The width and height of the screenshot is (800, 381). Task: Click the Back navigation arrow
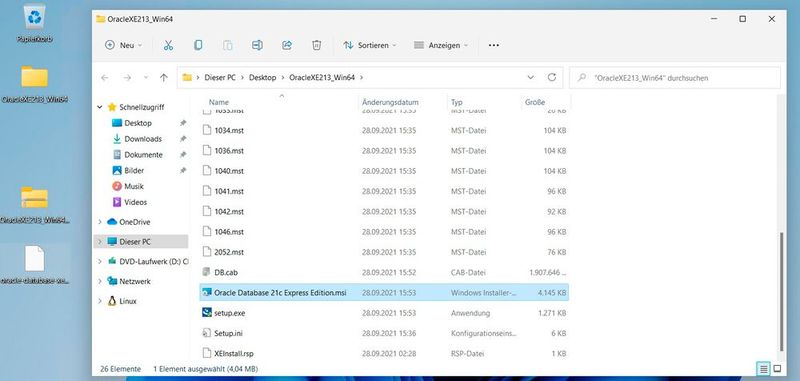coord(105,78)
